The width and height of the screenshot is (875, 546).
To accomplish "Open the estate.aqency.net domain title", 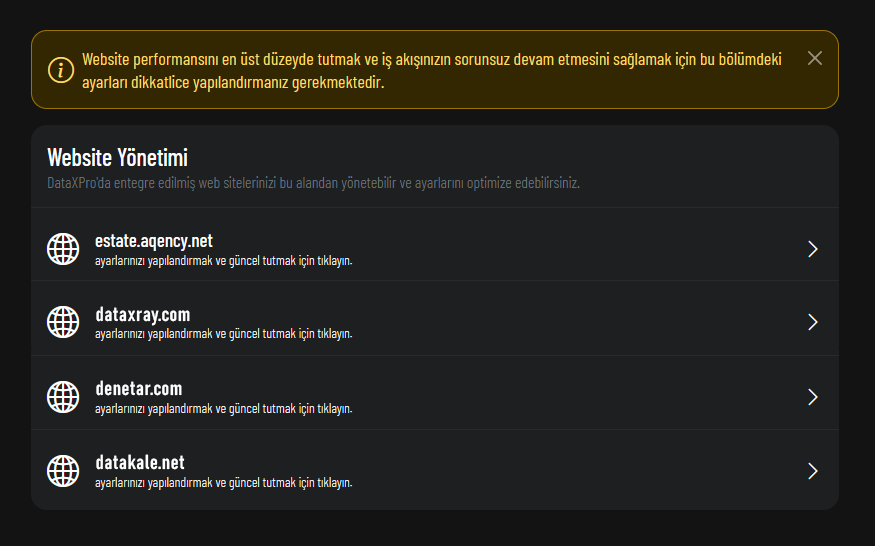I will (x=153, y=240).
